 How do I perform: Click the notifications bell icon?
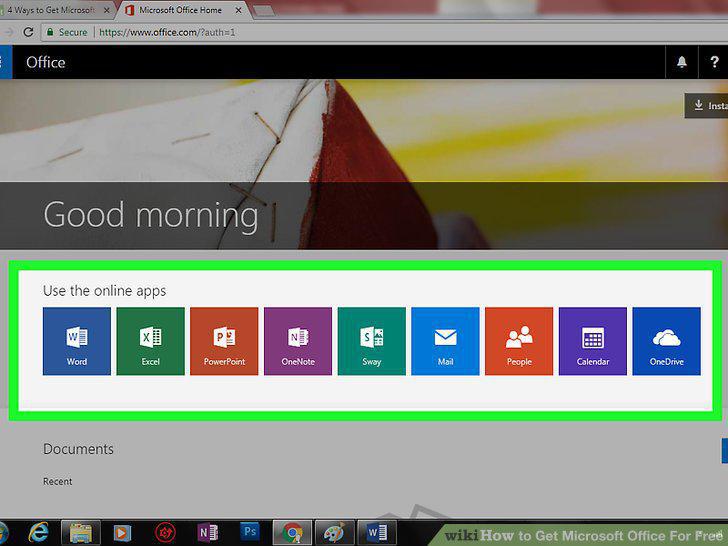click(x=682, y=62)
